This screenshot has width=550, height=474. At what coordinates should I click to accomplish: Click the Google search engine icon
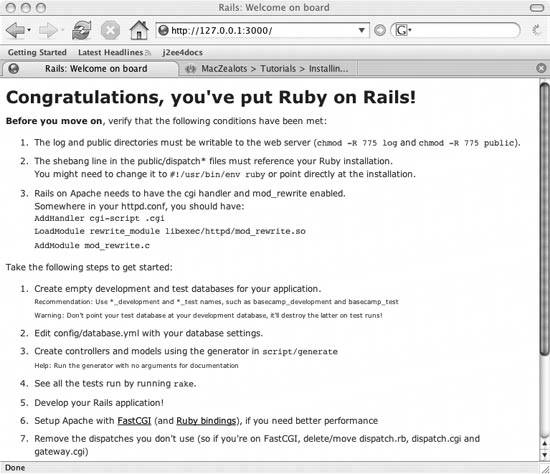401,30
